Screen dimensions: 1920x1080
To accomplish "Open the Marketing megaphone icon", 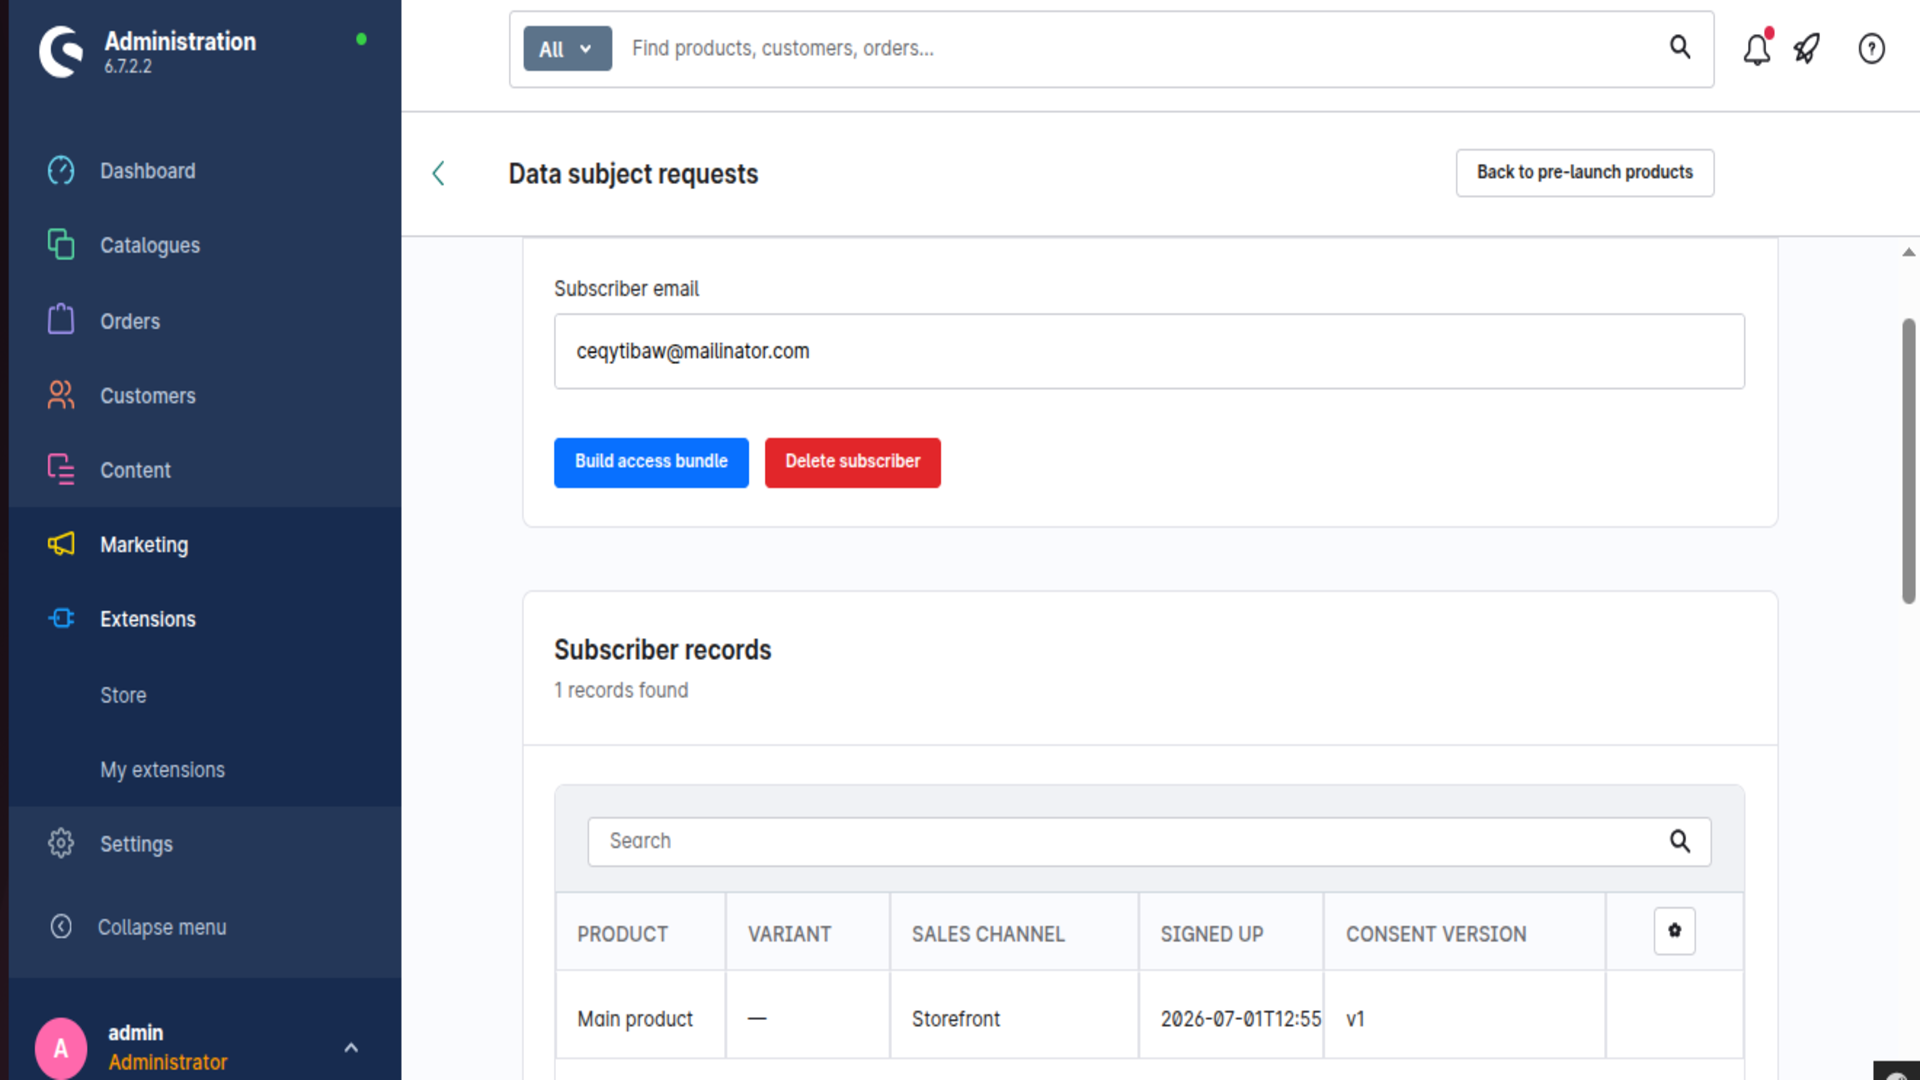I will coord(61,544).
